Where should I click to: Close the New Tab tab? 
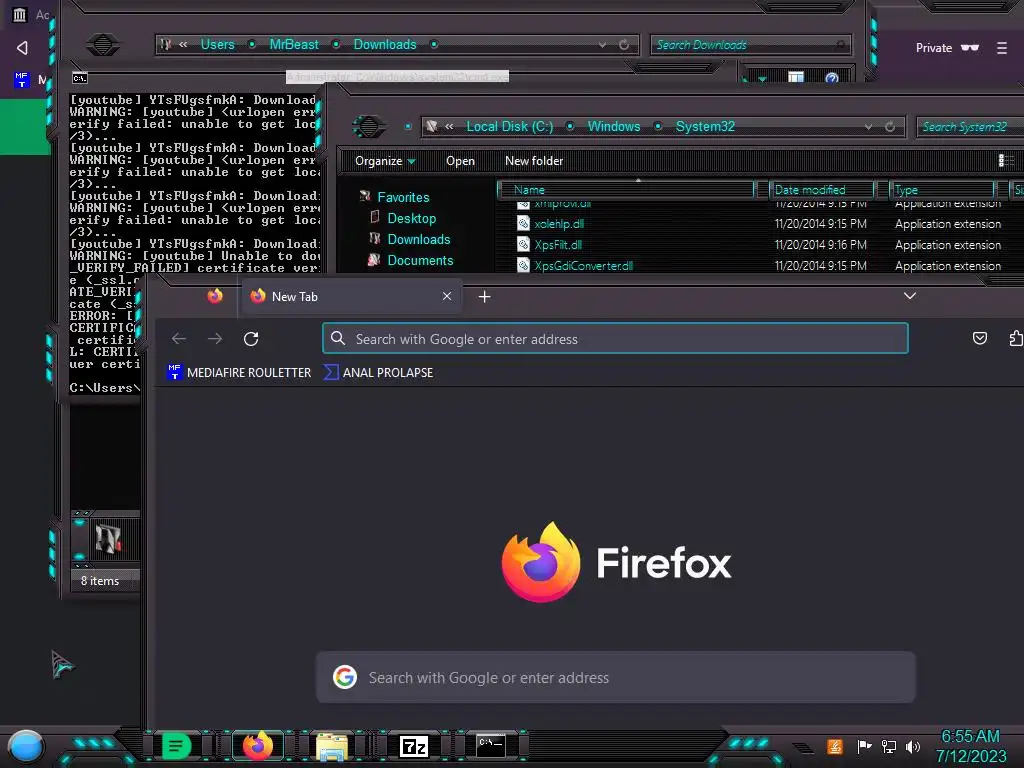pos(447,296)
